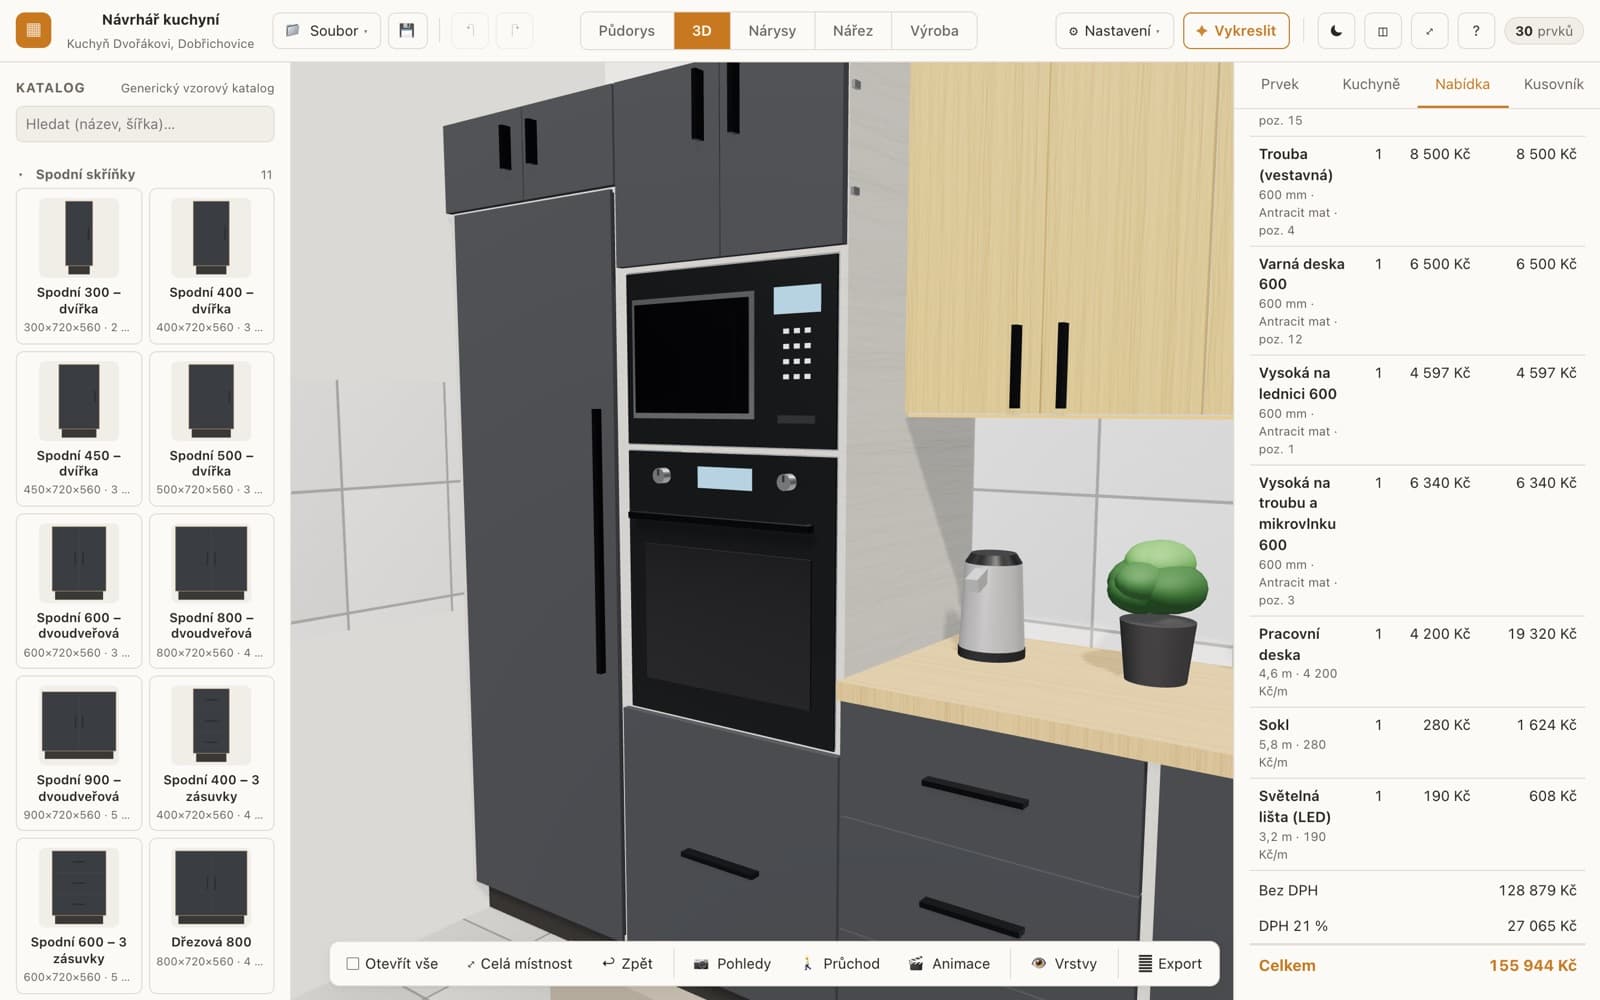The image size is (1600, 1000).
Task: Switch to the Půdorys view tab
Action: (627, 31)
